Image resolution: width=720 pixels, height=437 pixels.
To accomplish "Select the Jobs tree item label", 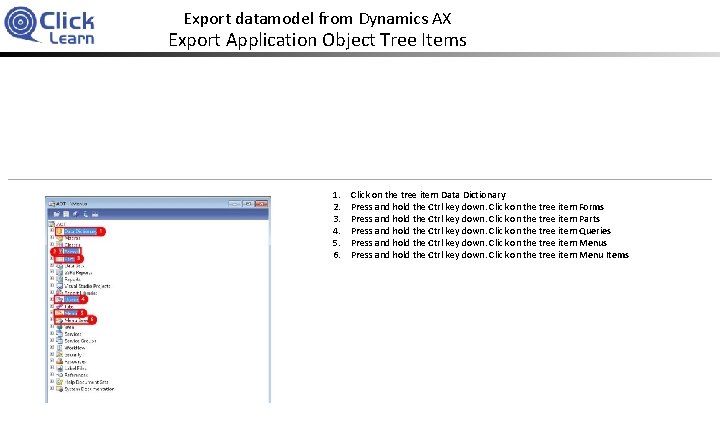I will click(x=69, y=307).
